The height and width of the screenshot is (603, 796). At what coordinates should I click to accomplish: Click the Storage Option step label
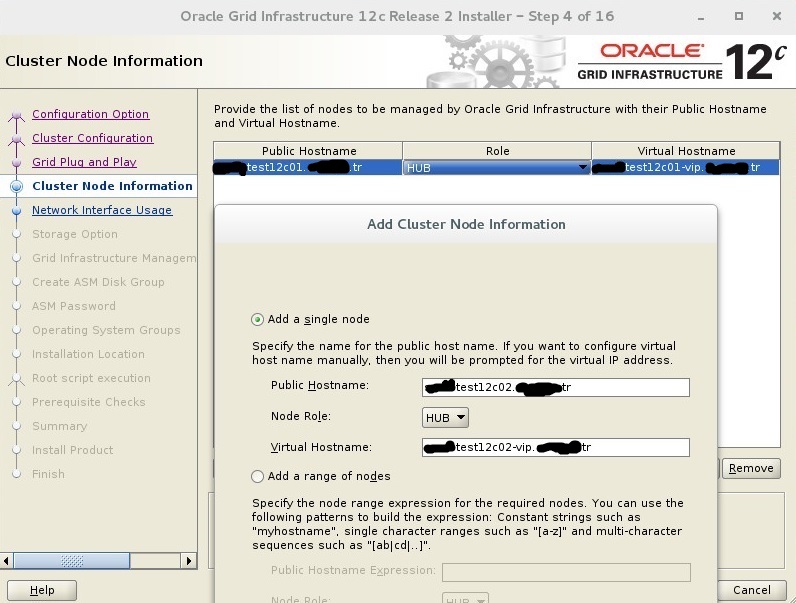75,234
